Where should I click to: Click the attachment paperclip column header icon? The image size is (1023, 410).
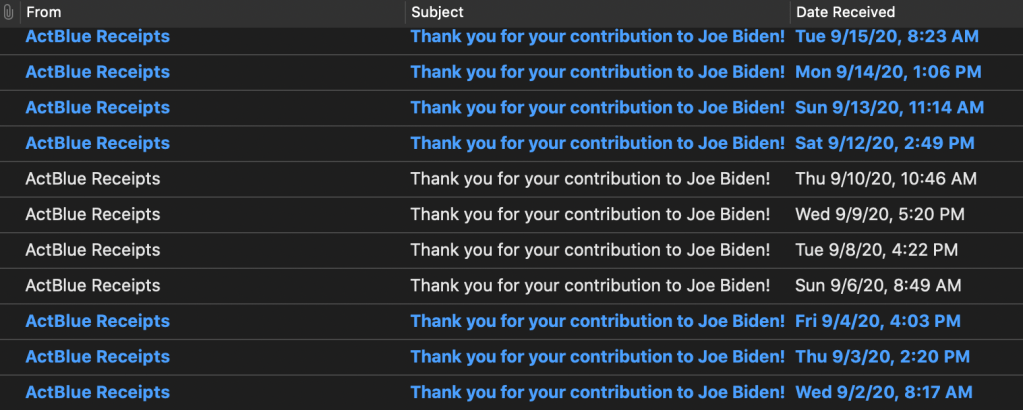coord(9,12)
